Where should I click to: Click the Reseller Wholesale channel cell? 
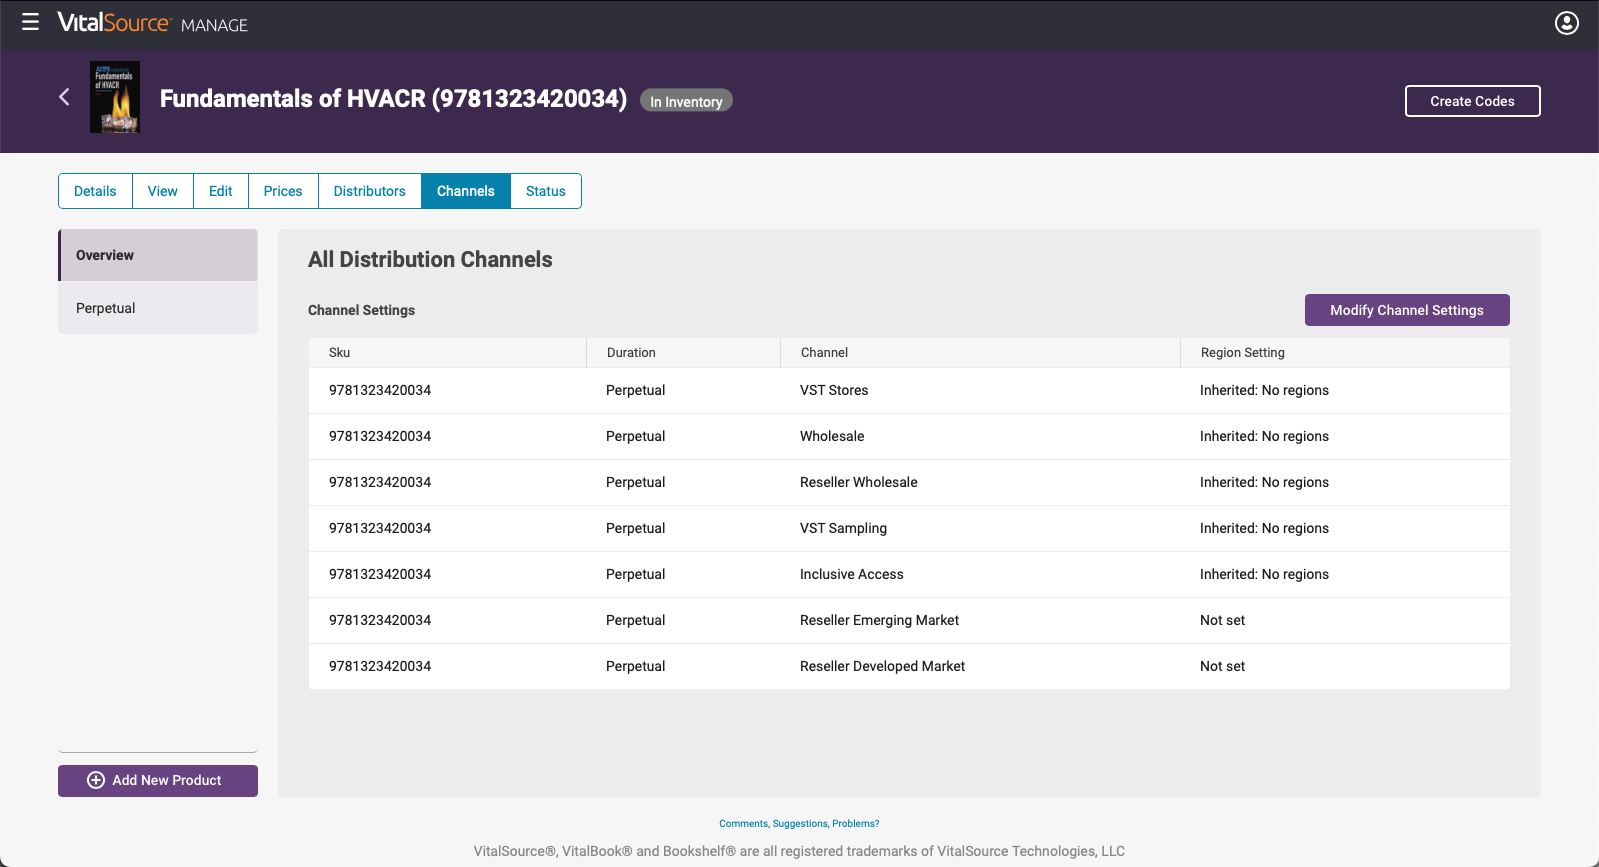(x=859, y=483)
